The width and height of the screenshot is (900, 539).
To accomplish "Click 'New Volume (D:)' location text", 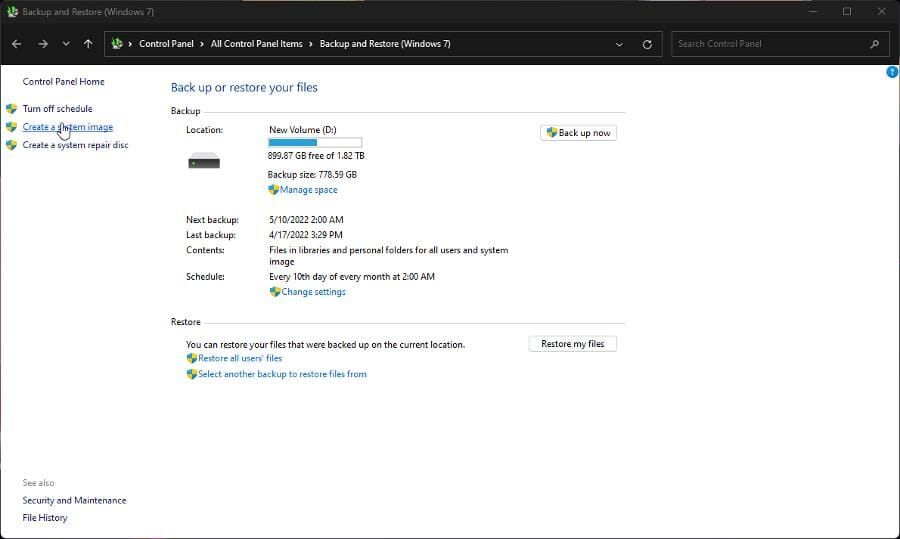I will coord(303,130).
